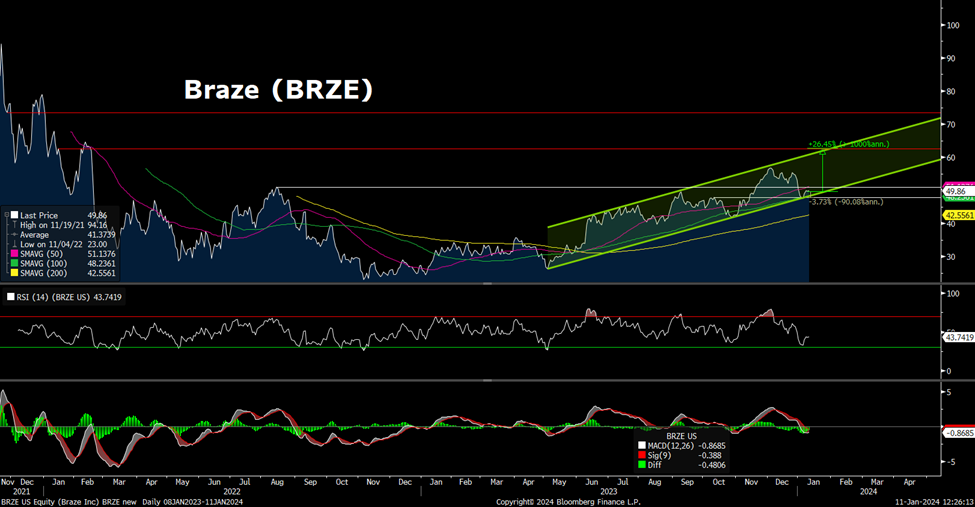Viewport: 975px width, 507px height.
Task: Click the red Sig(9) swatch
Action: [642, 455]
